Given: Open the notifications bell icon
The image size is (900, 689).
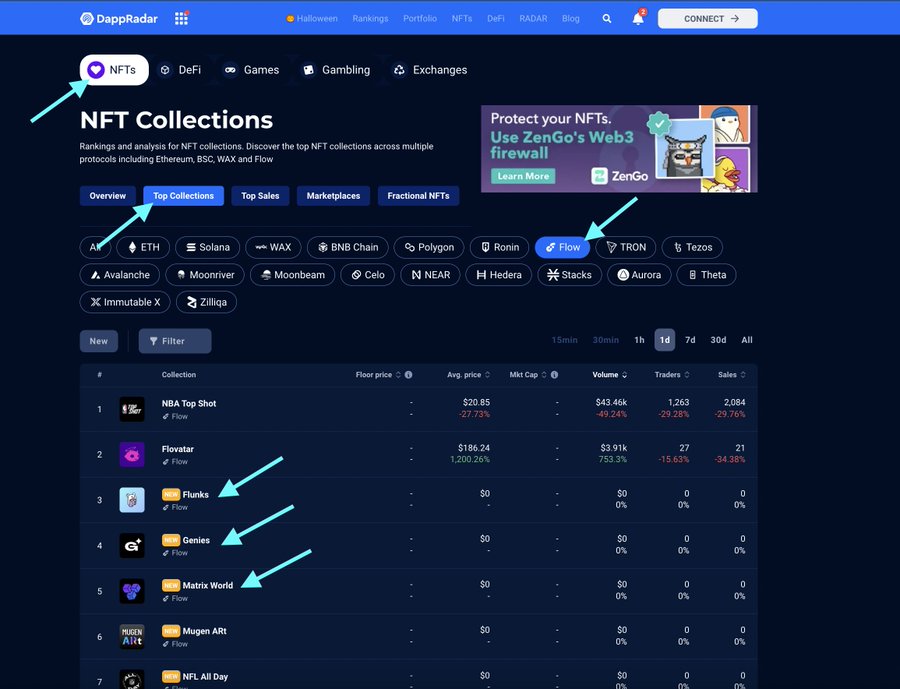Looking at the screenshot, I should click(x=638, y=18).
